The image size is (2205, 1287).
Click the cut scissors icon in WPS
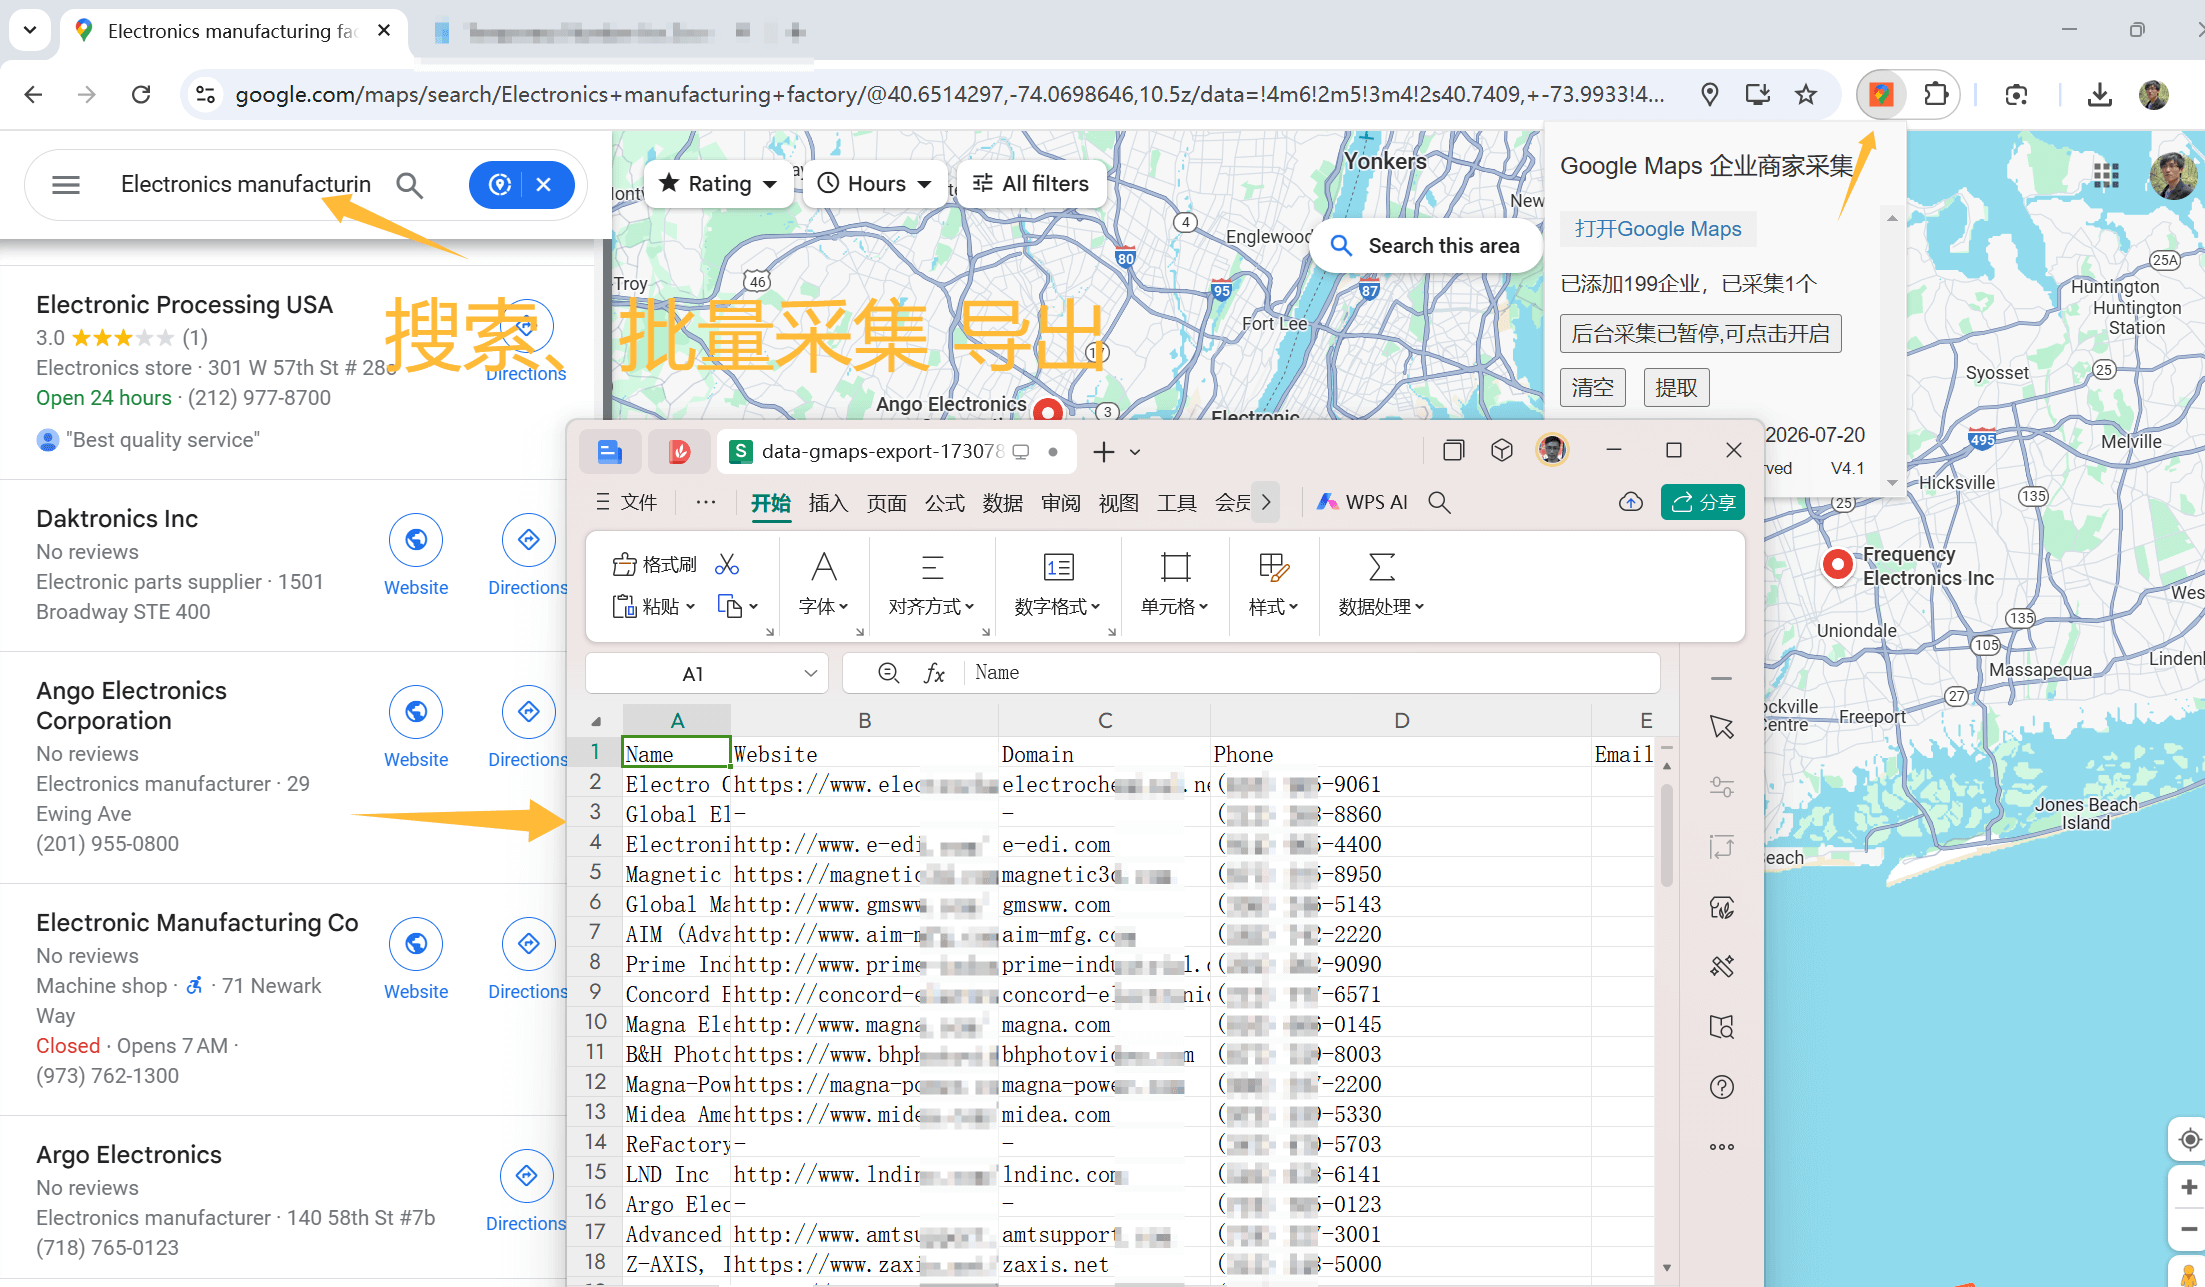click(727, 565)
